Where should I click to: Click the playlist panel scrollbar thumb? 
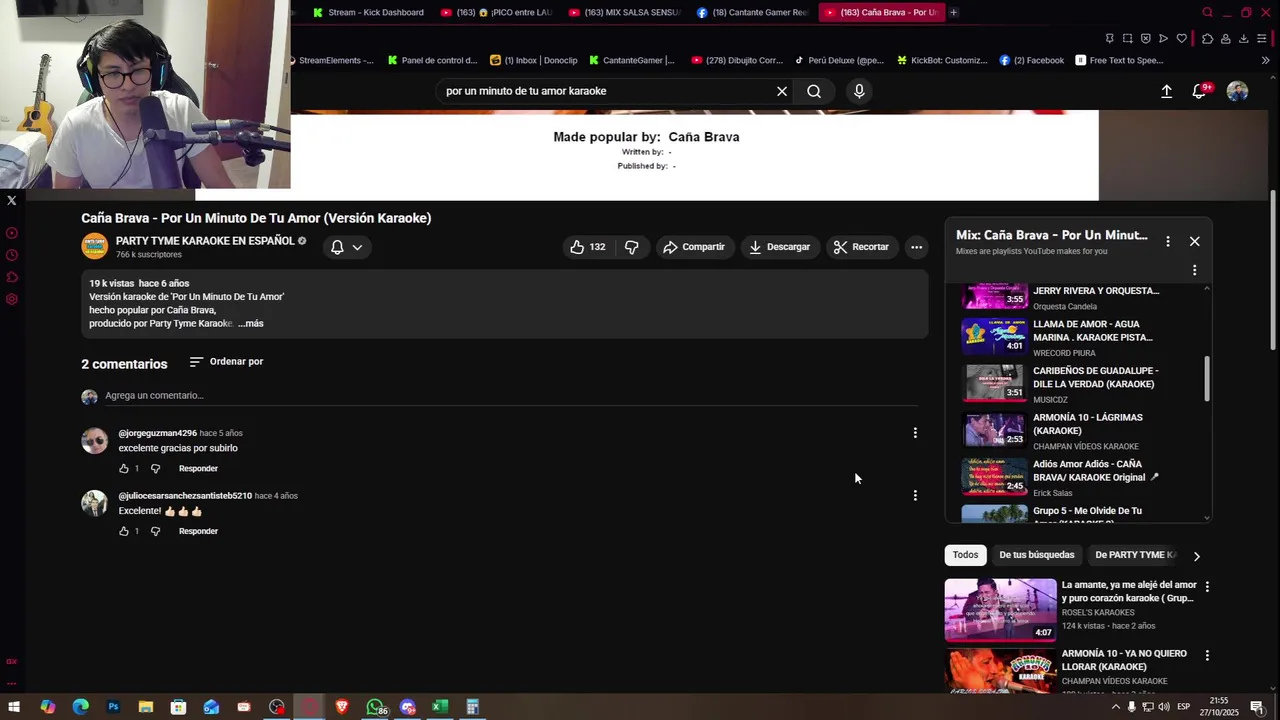click(1206, 378)
